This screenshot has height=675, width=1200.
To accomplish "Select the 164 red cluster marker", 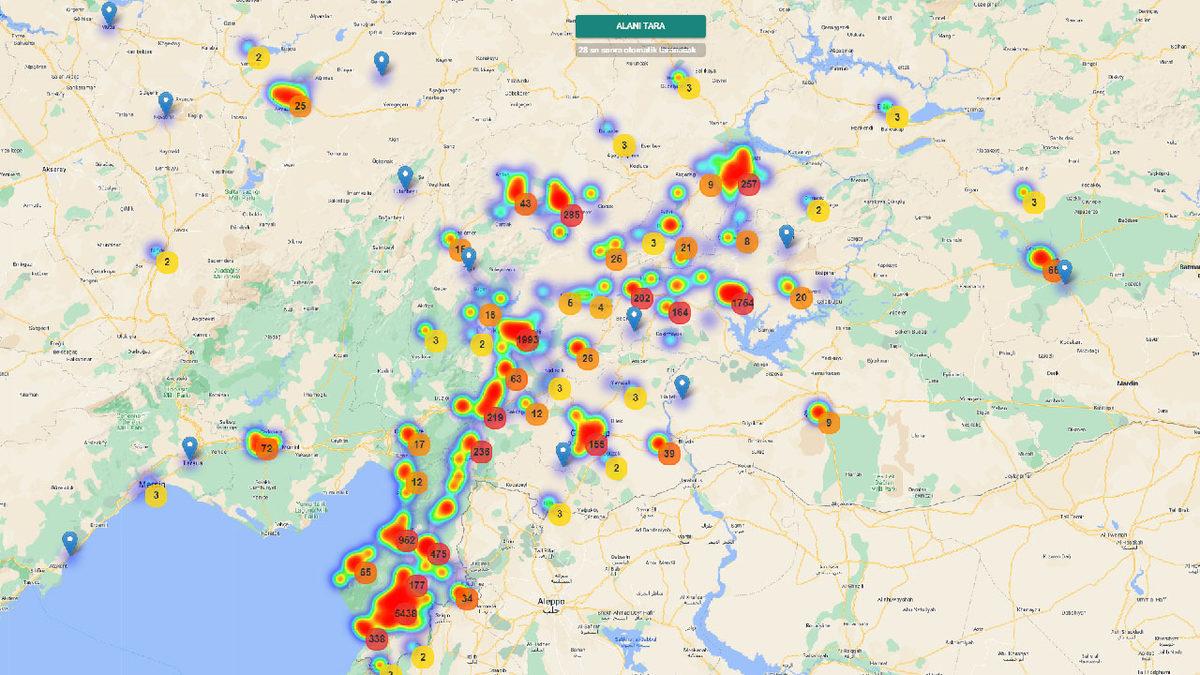I will tap(681, 313).
